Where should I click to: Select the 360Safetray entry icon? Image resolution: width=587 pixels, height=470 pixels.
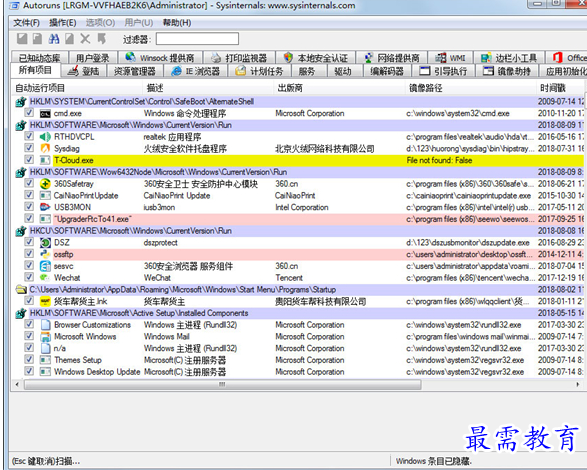45,184
